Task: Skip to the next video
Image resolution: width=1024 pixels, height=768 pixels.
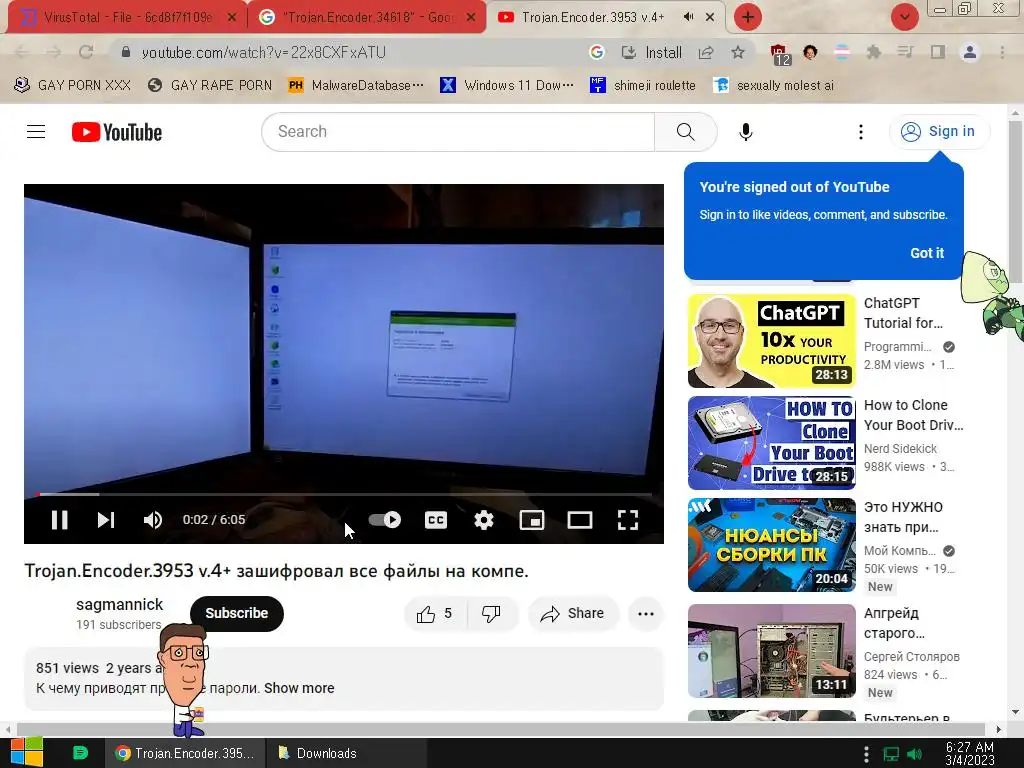Action: [106, 520]
